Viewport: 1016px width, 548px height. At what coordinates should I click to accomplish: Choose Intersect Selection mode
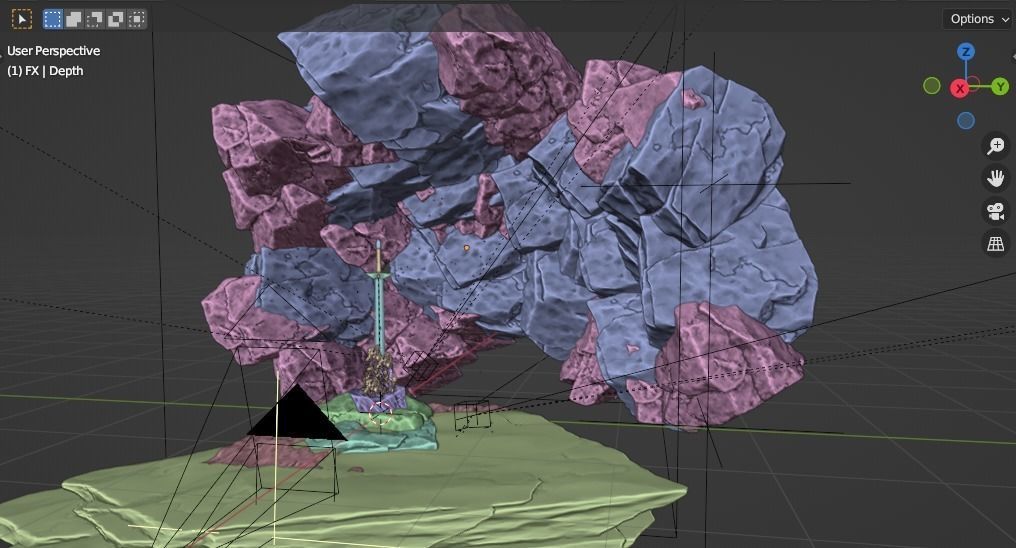tap(136, 19)
